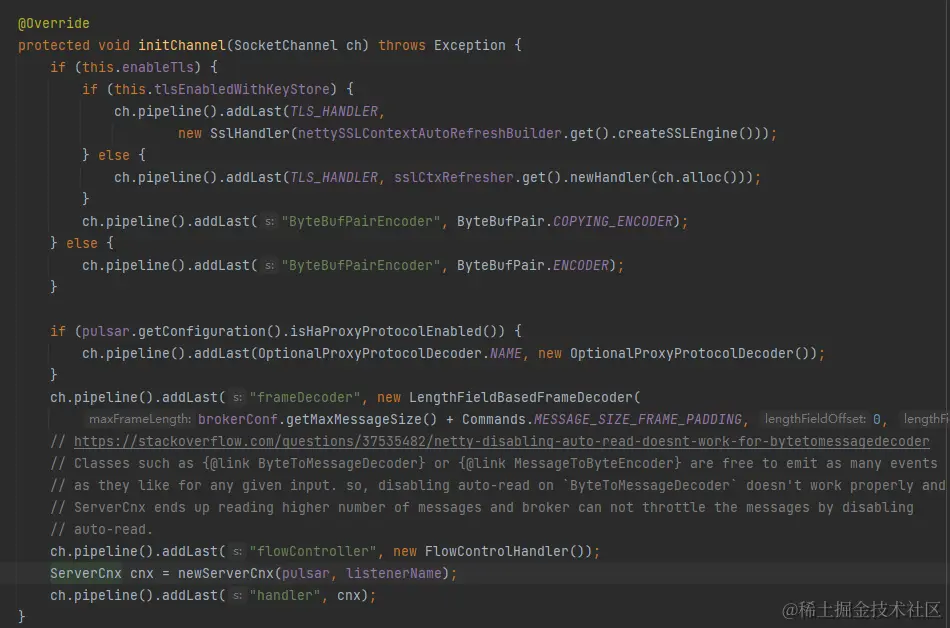Click COPYING_ENCODER constant
This screenshot has height=628, width=950.
(613, 222)
